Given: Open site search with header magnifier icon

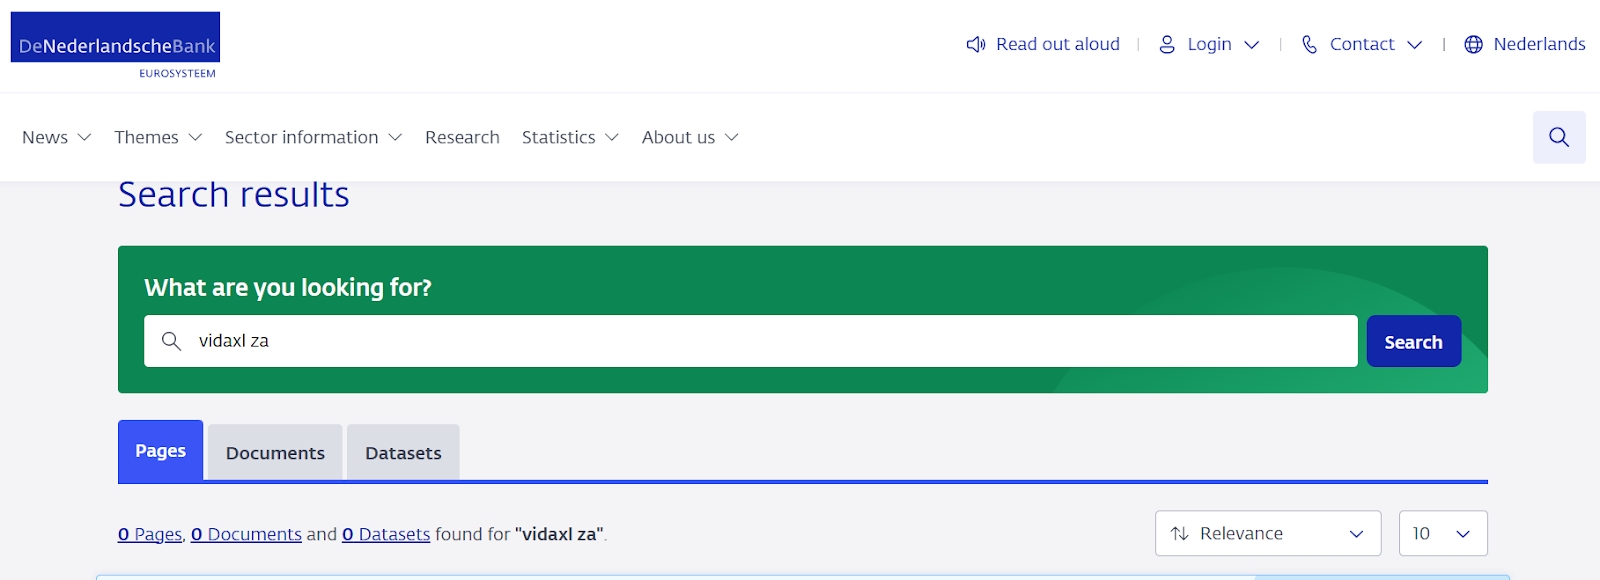Looking at the screenshot, I should click(1559, 137).
